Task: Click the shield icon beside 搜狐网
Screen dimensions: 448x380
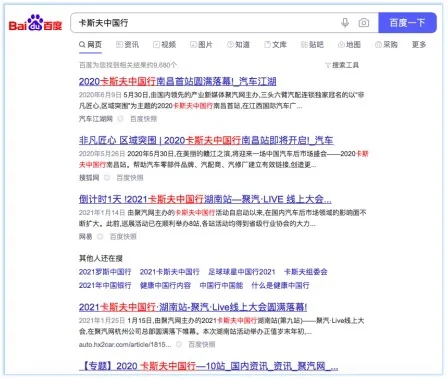Action: (x=107, y=178)
